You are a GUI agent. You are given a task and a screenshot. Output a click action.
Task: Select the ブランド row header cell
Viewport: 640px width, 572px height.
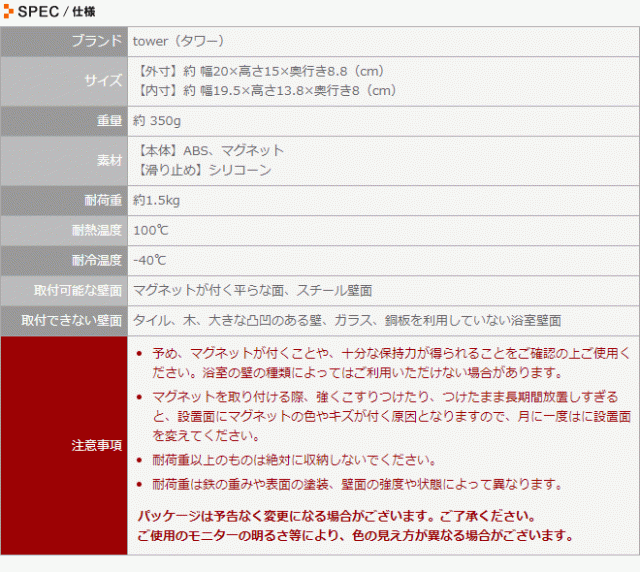64,41
